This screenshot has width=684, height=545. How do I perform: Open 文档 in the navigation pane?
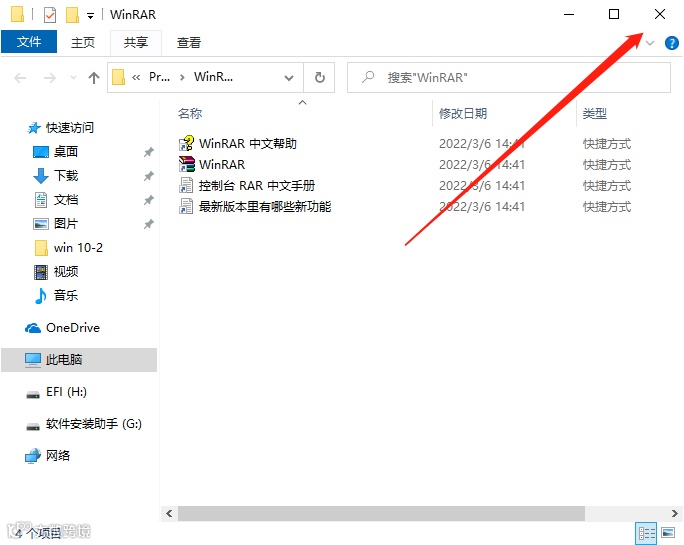tap(65, 200)
